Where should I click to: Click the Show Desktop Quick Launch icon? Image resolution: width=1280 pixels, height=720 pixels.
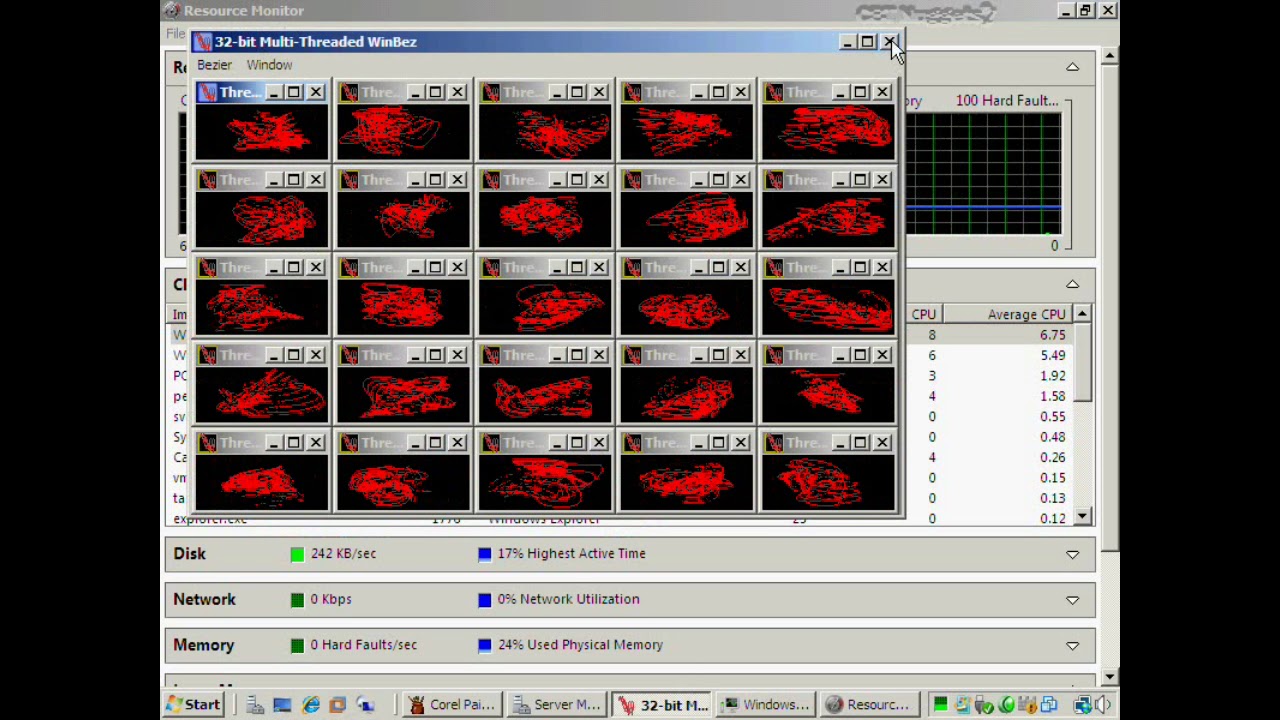coord(282,705)
